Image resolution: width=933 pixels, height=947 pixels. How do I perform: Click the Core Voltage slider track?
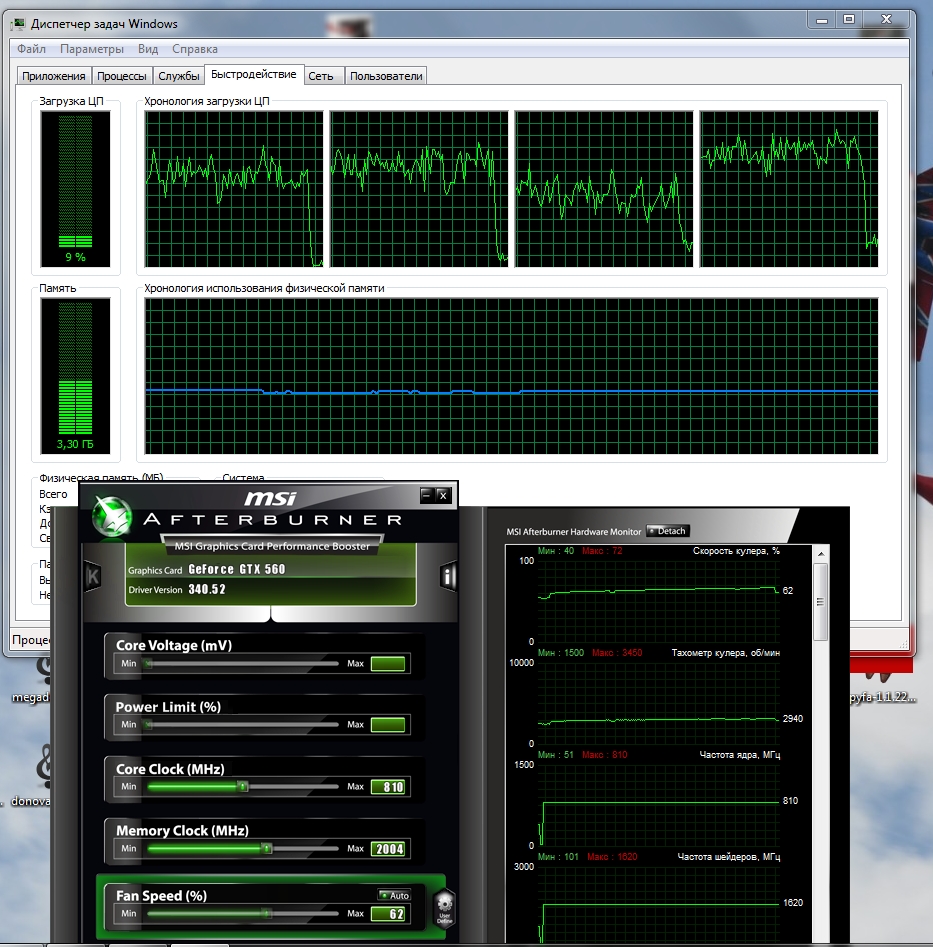(x=242, y=663)
